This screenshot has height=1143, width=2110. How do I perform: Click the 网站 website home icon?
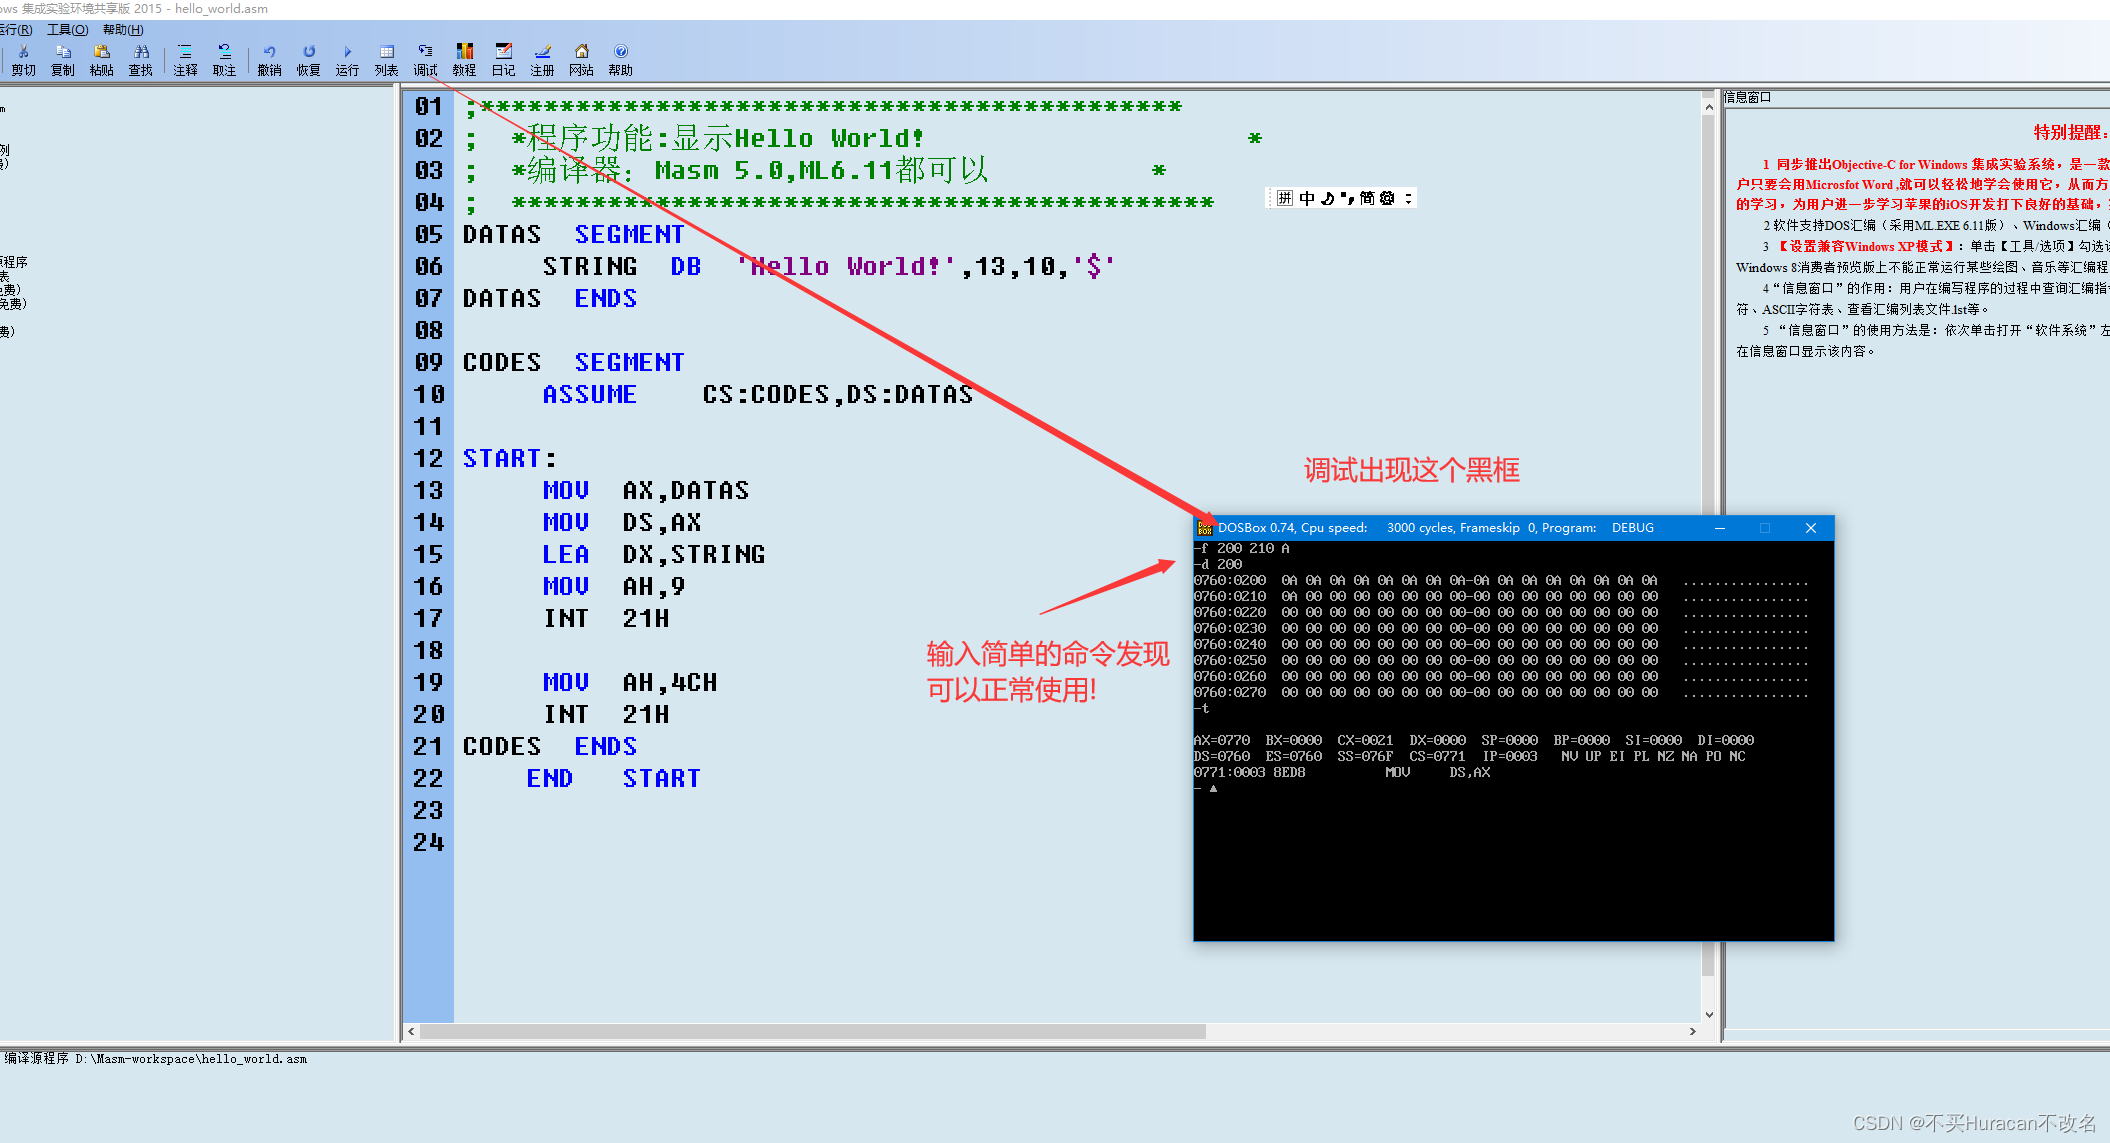(x=581, y=59)
